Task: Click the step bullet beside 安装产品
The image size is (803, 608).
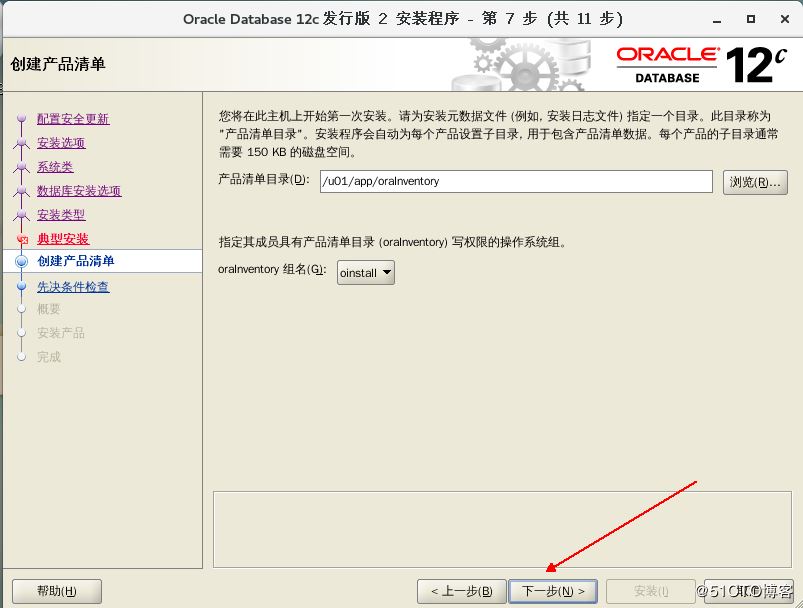Action: coord(22,333)
